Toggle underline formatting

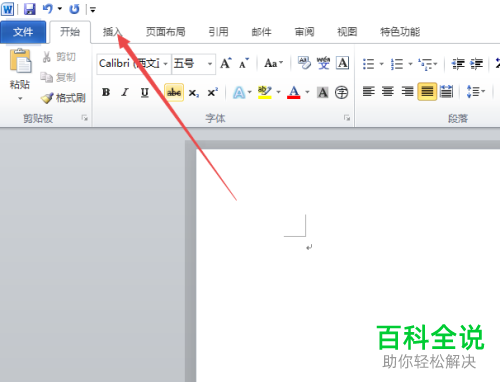pyautogui.click(x=145, y=92)
